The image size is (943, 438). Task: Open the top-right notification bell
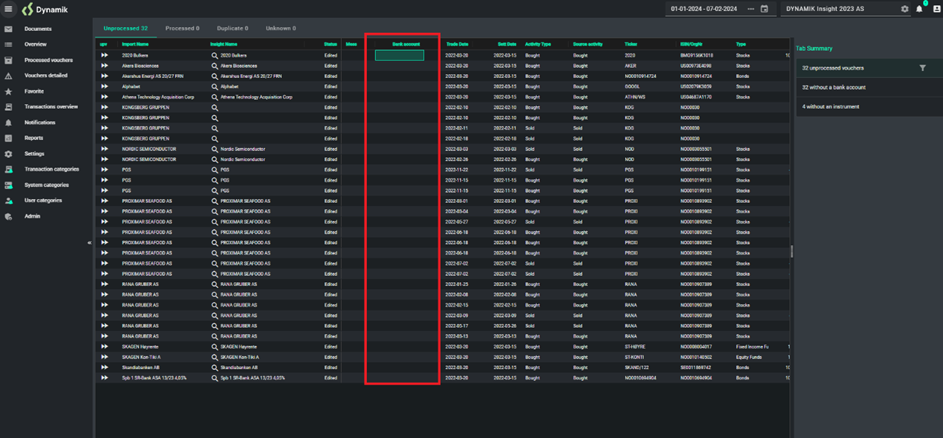pos(920,9)
